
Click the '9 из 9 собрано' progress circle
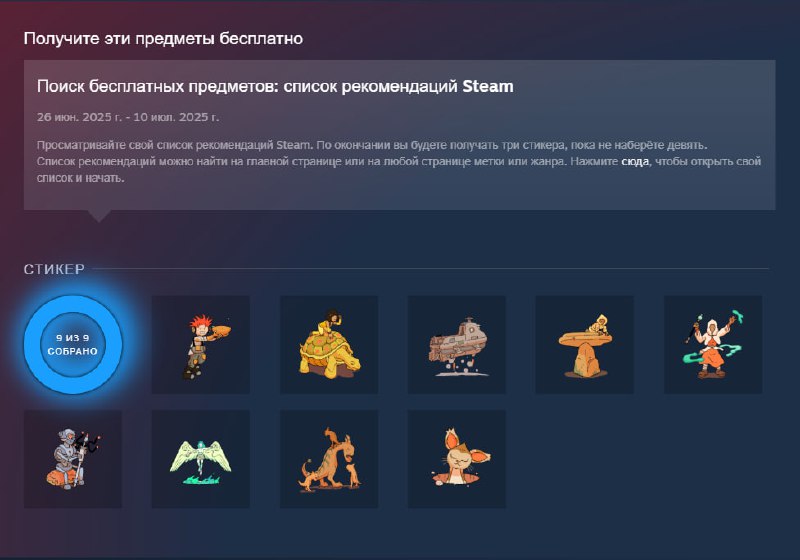(73, 344)
